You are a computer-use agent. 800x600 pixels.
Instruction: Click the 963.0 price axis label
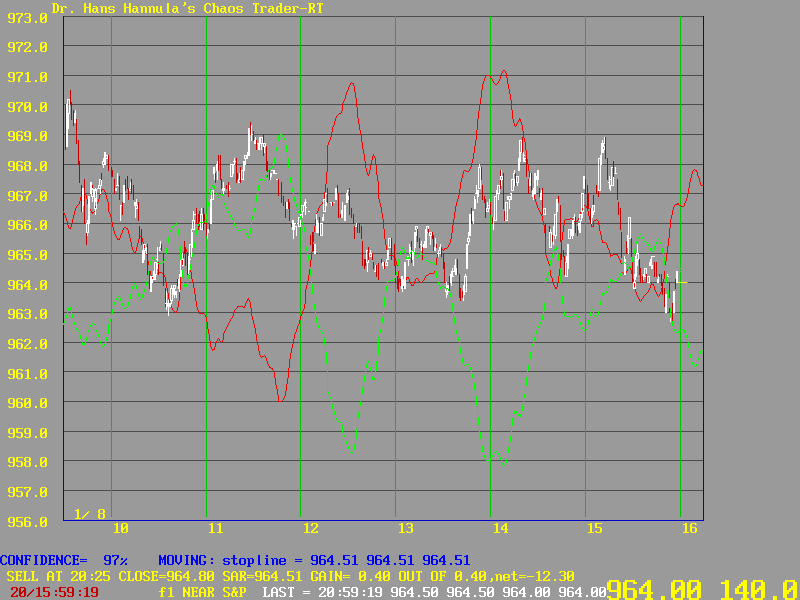click(27, 314)
